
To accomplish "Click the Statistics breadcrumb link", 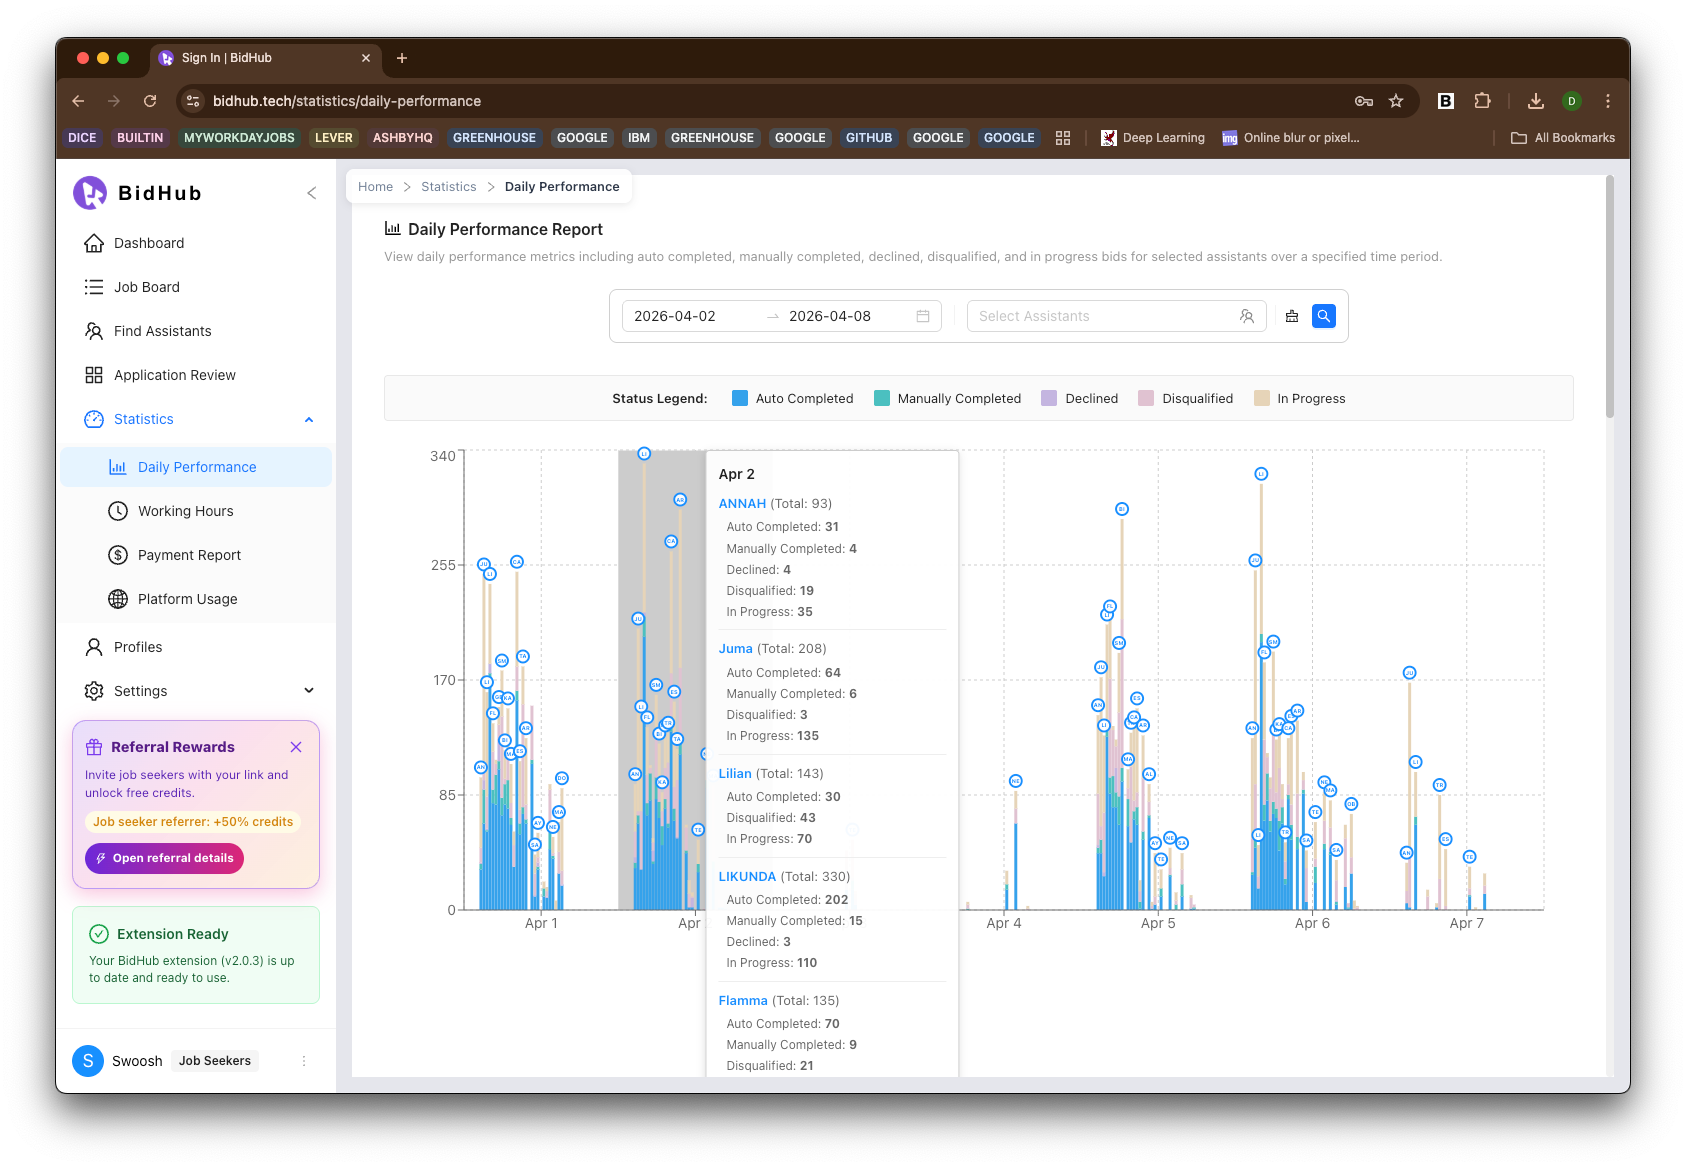I will tap(448, 187).
